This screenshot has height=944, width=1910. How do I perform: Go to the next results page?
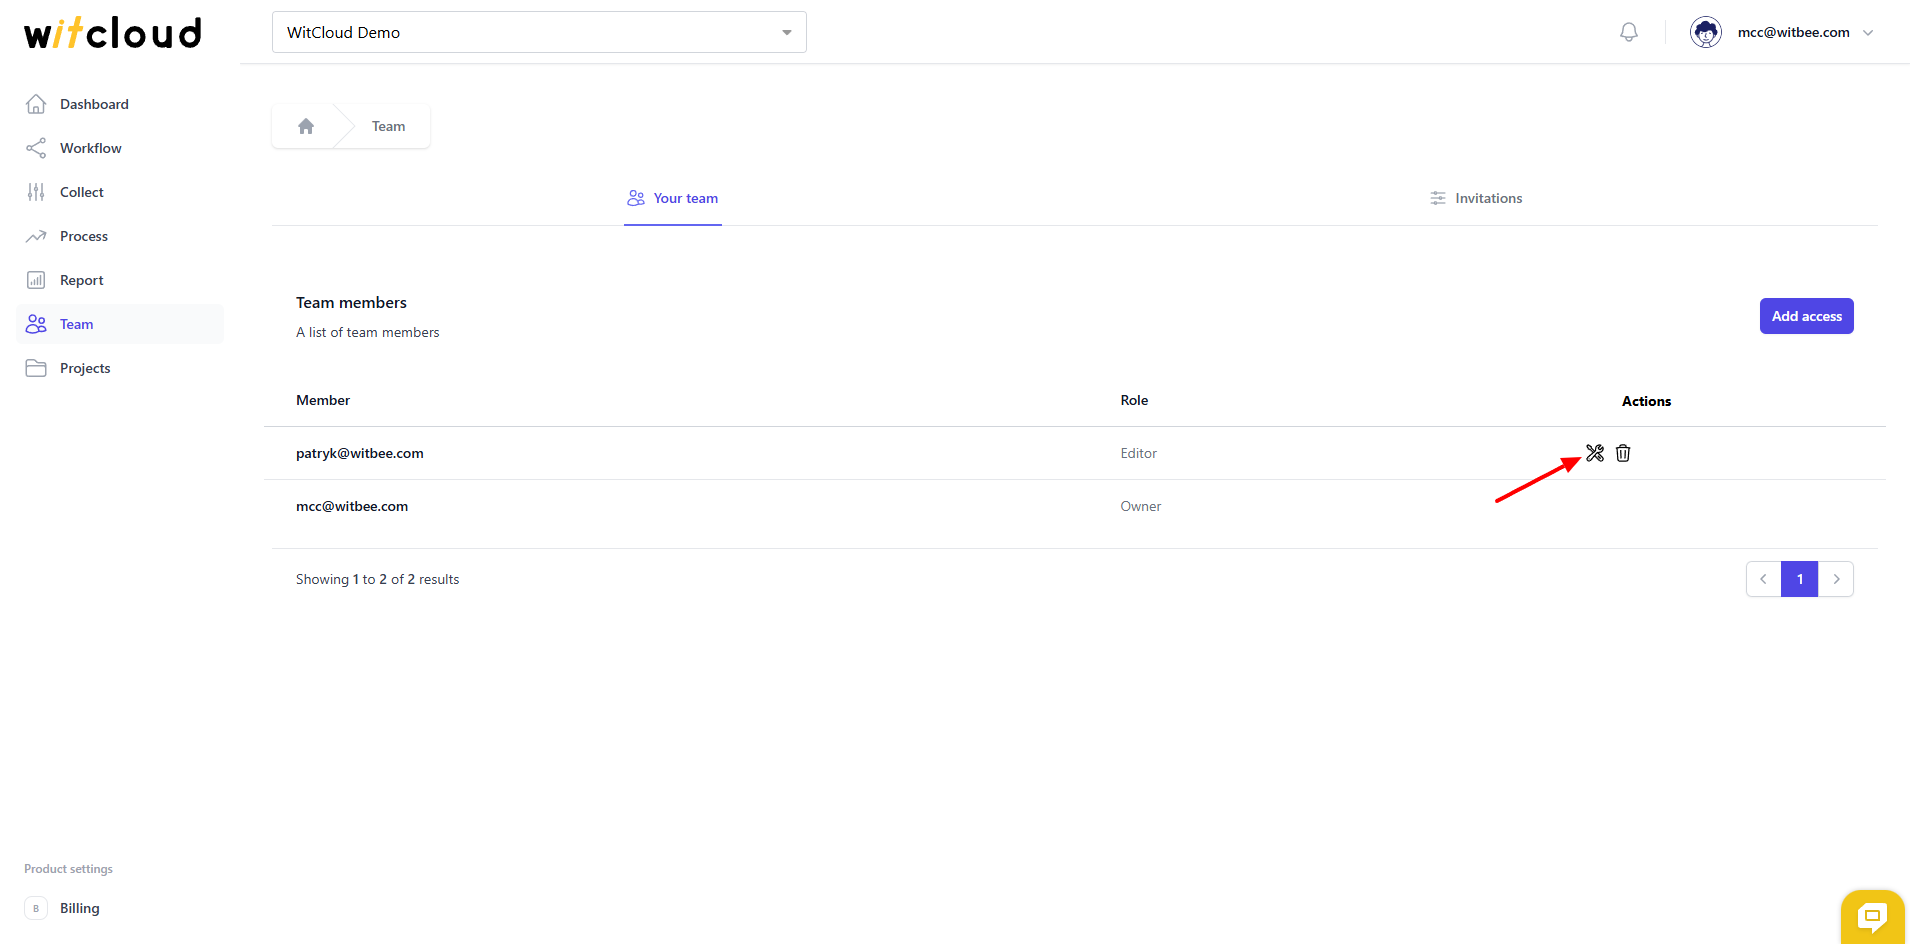tap(1836, 579)
